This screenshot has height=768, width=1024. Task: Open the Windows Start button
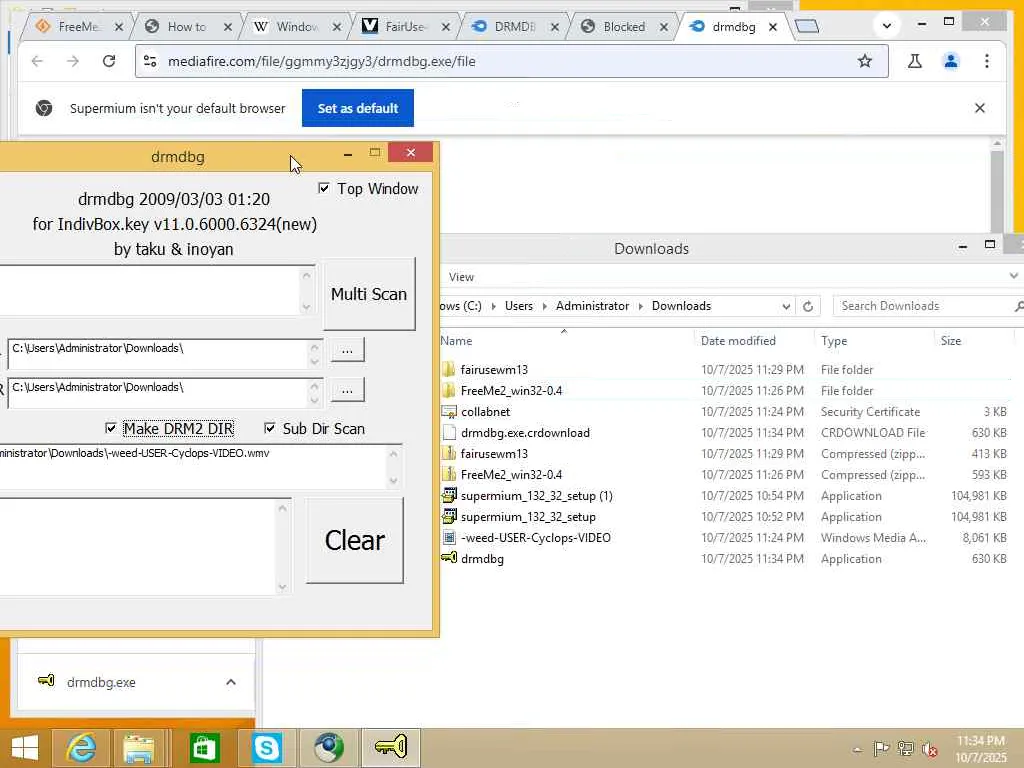point(25,748)
